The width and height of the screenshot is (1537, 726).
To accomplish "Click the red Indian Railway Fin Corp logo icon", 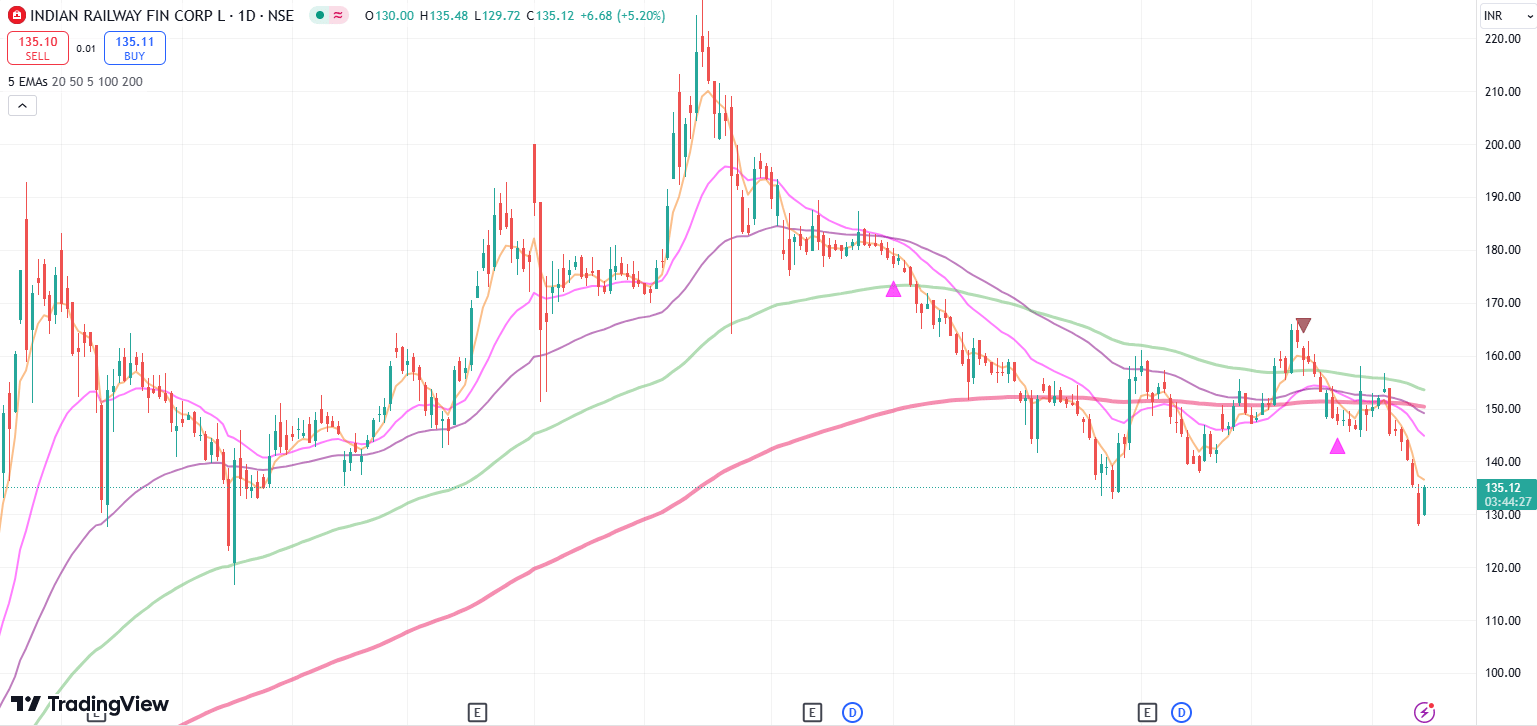I will (x=17, y=16).
